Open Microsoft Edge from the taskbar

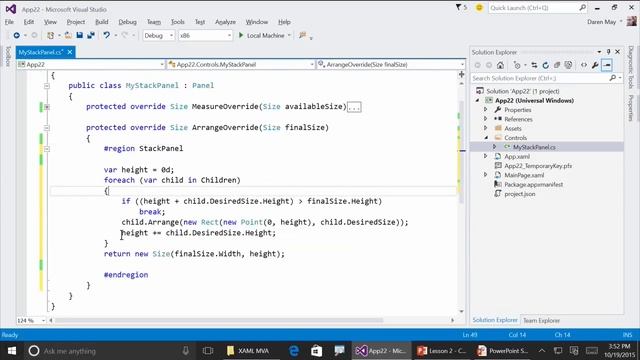[293, 351]
